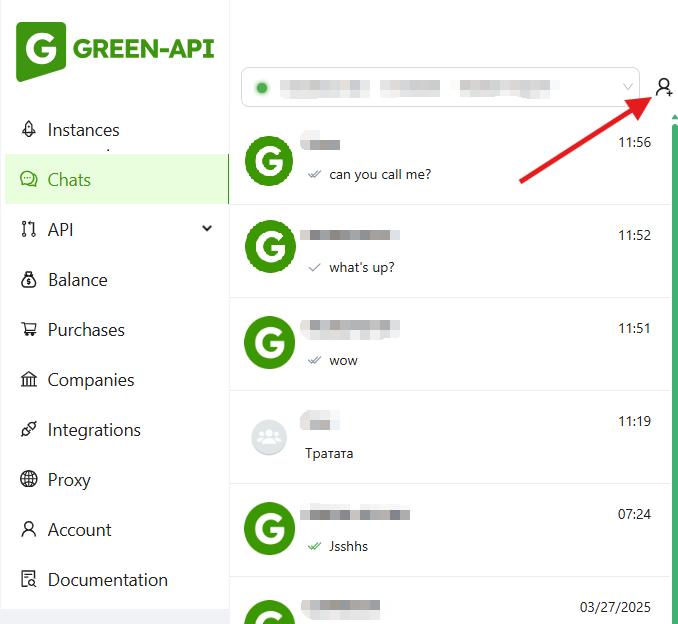Click the Instances rocket icon
Image resolution: width=678 pixels, height=624 pixels.
pos(29,130)
